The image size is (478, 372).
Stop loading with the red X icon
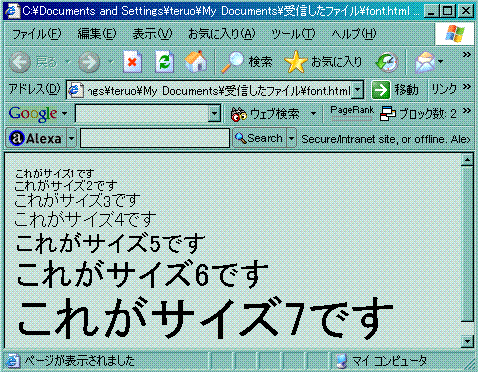pos(132,62)
